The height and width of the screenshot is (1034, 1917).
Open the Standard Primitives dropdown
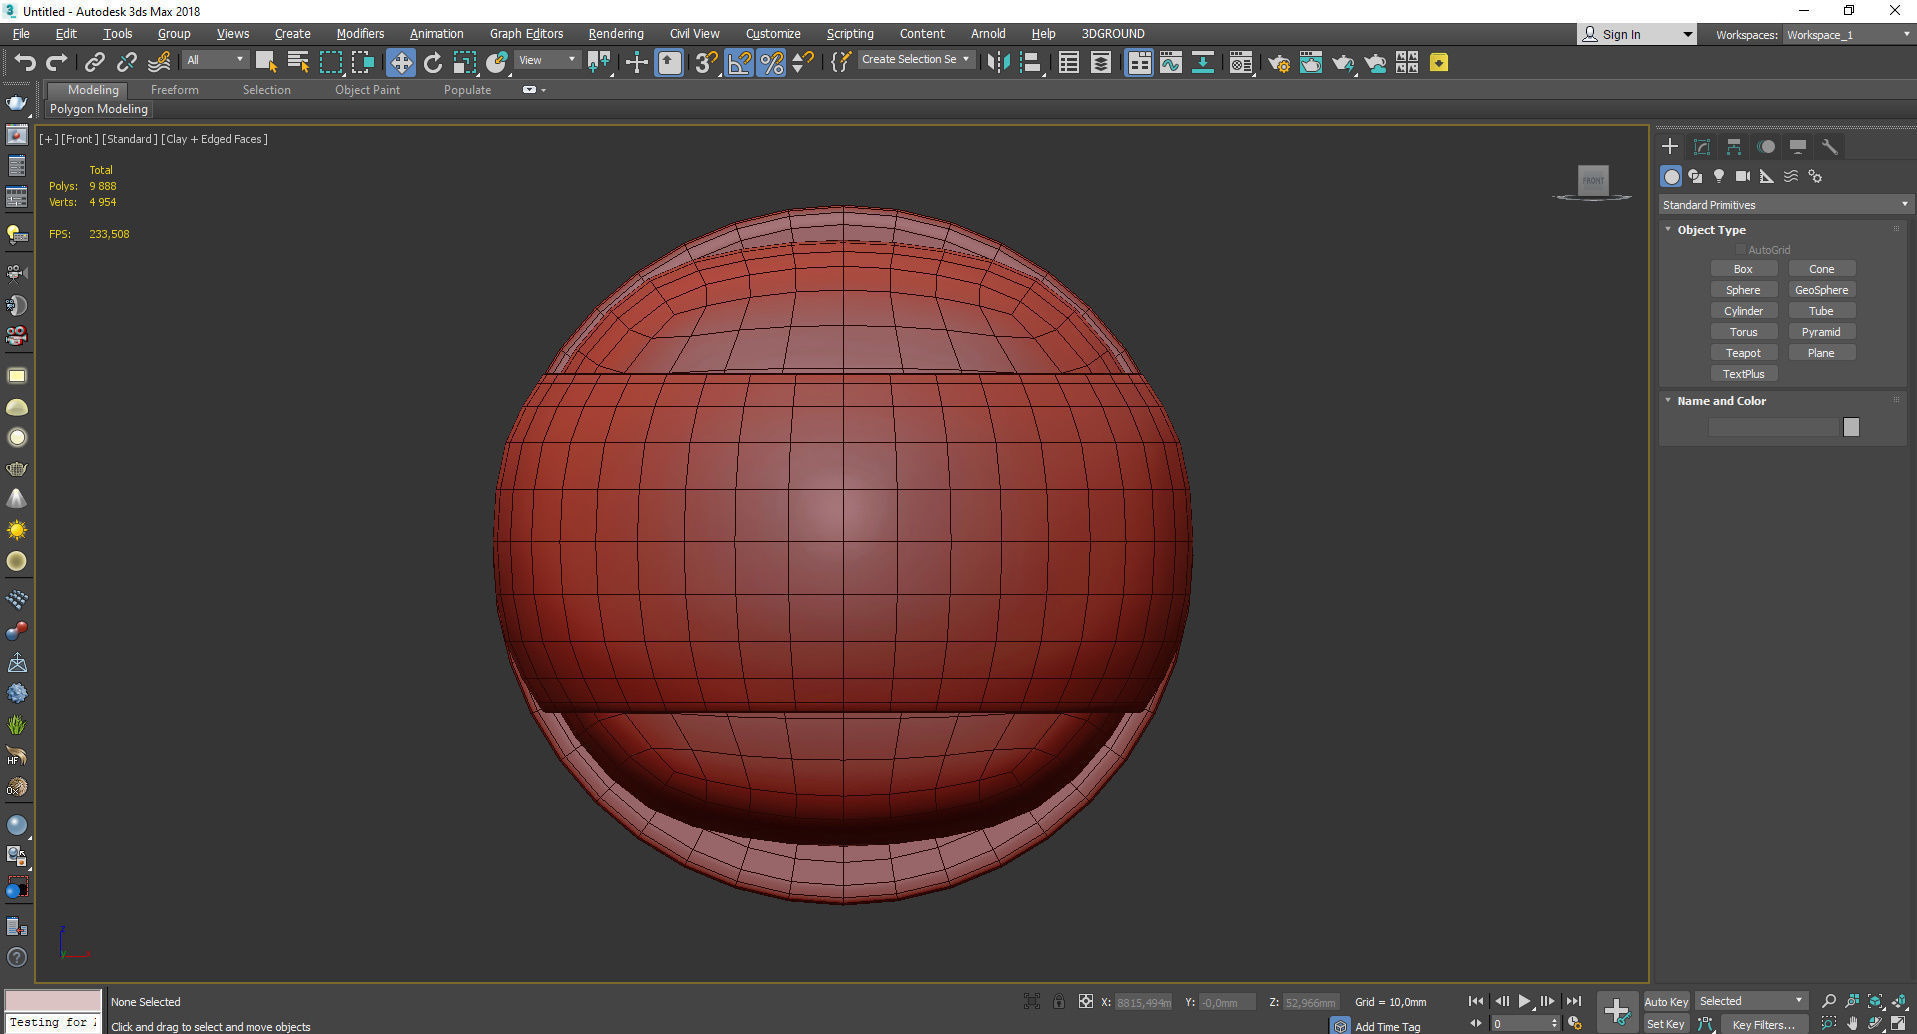[x=1785, y=205]
